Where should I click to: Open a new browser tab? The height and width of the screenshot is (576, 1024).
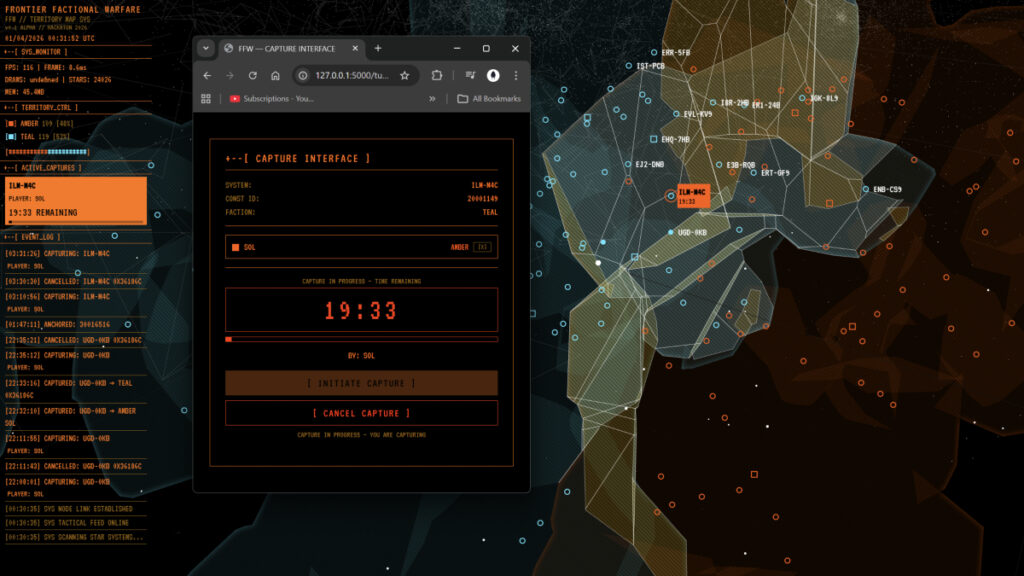pyautogui.click(x=377, y=48)
